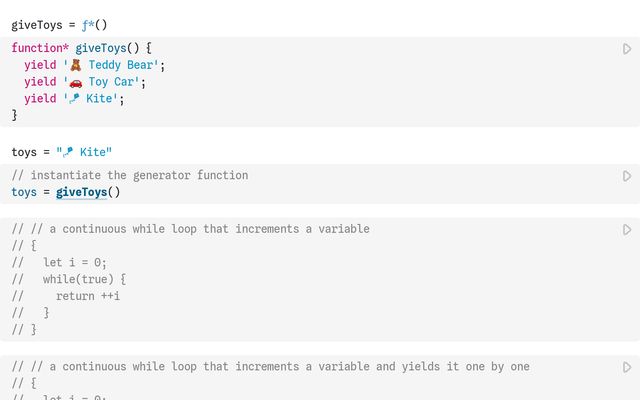640x400 pixels.
Task: Run the toys = giveToys() cell
Action: [627, 176]
